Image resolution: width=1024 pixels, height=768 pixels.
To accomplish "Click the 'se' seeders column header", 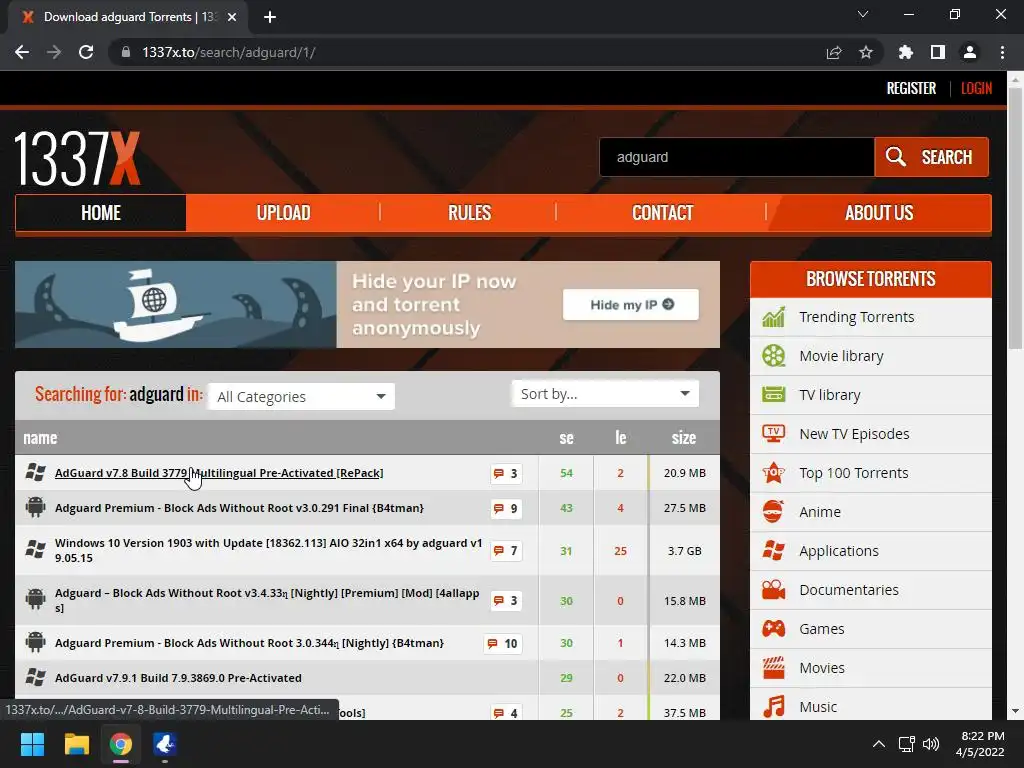I will 566,438.
